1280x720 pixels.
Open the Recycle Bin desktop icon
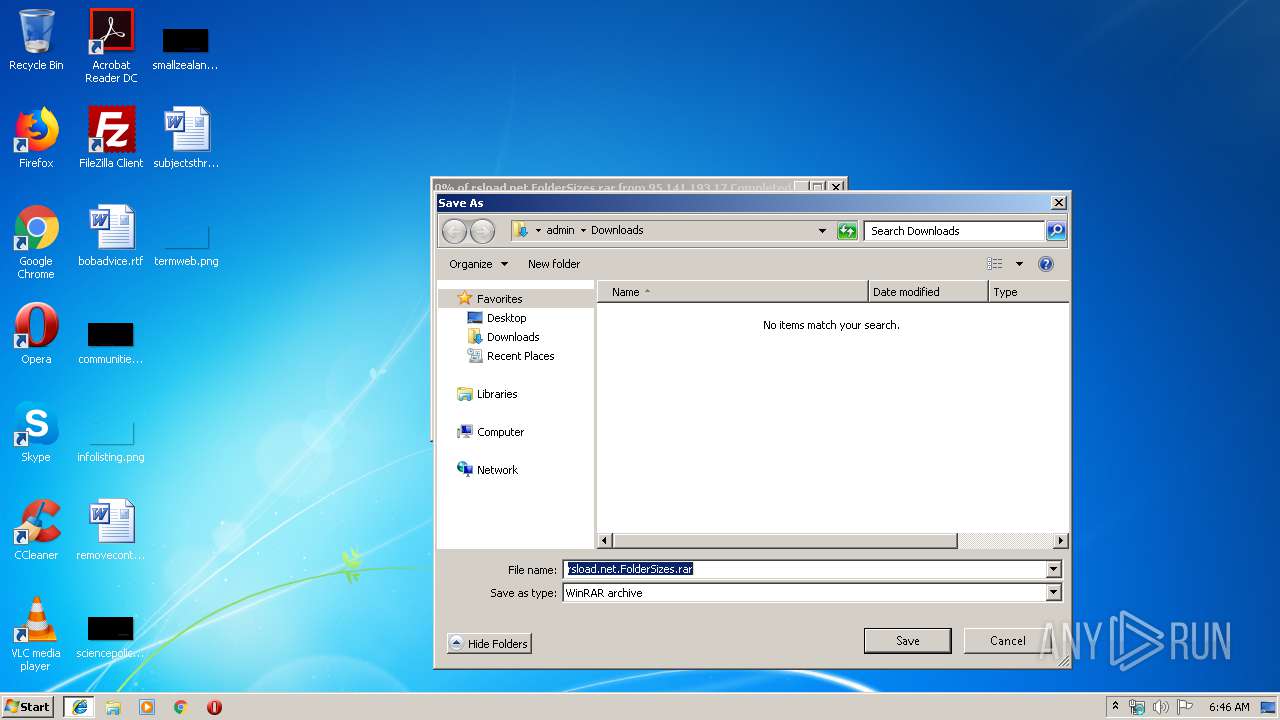[36, 41]
